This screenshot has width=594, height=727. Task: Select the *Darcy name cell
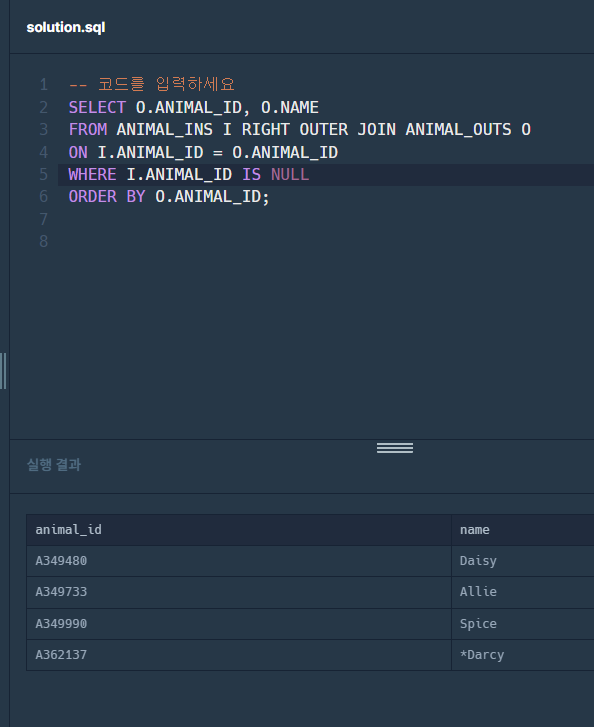click(x=523, y=655)
